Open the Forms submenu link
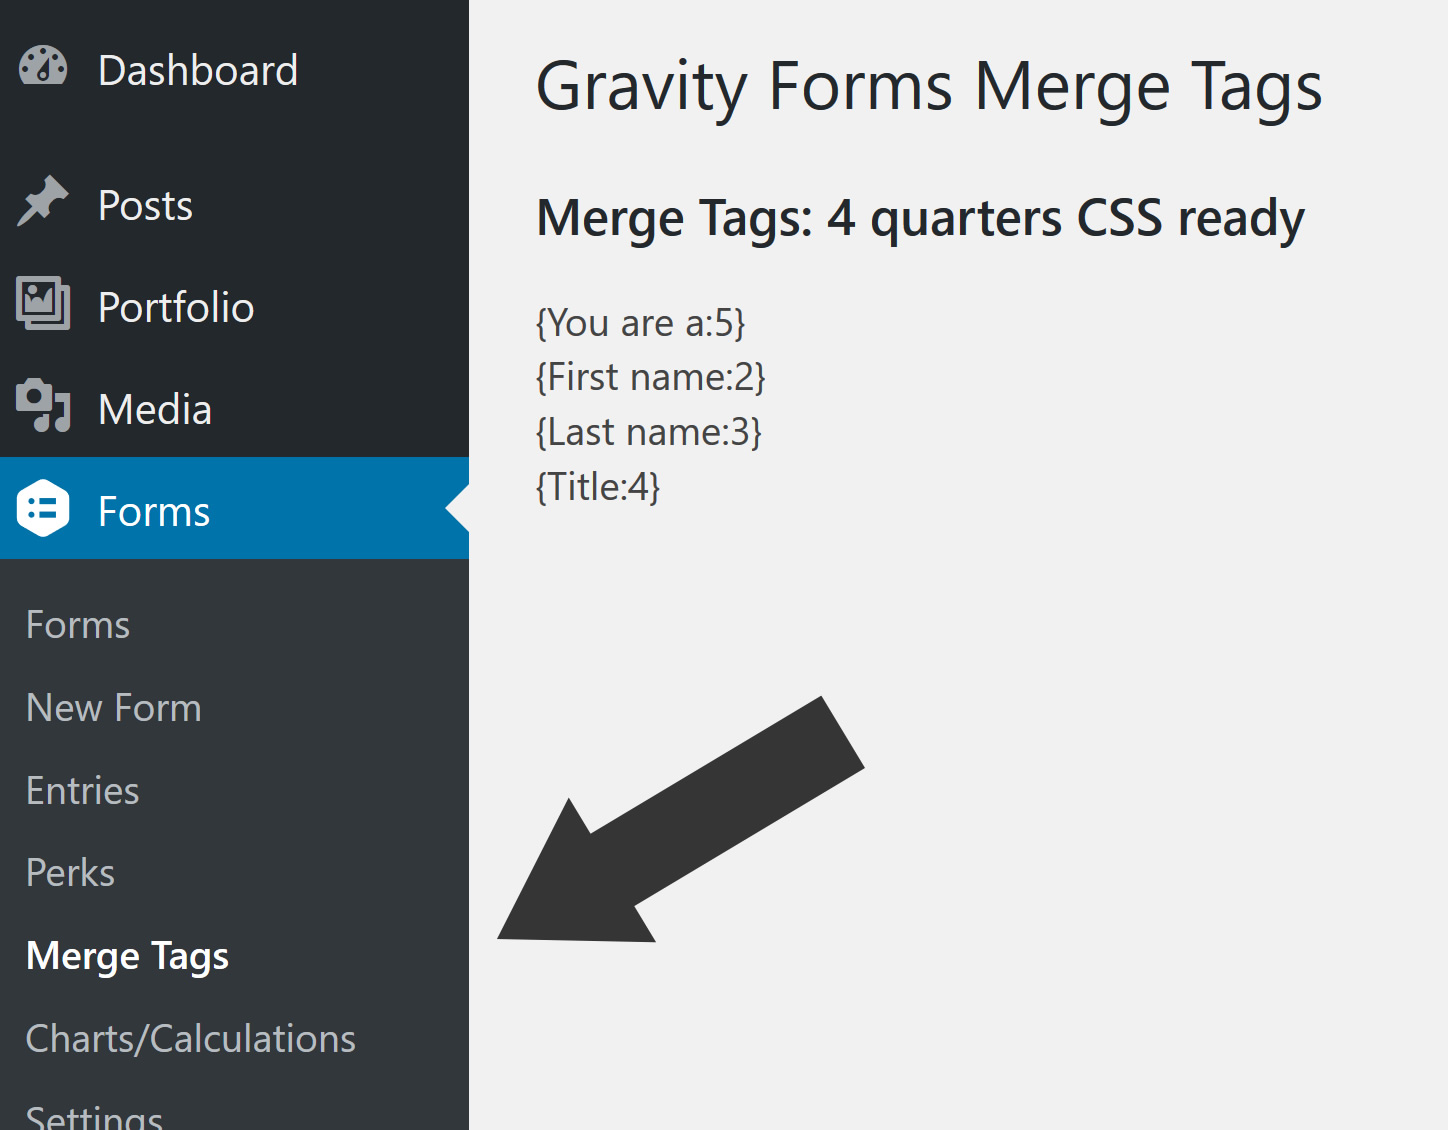 click(x=78, y=625)
